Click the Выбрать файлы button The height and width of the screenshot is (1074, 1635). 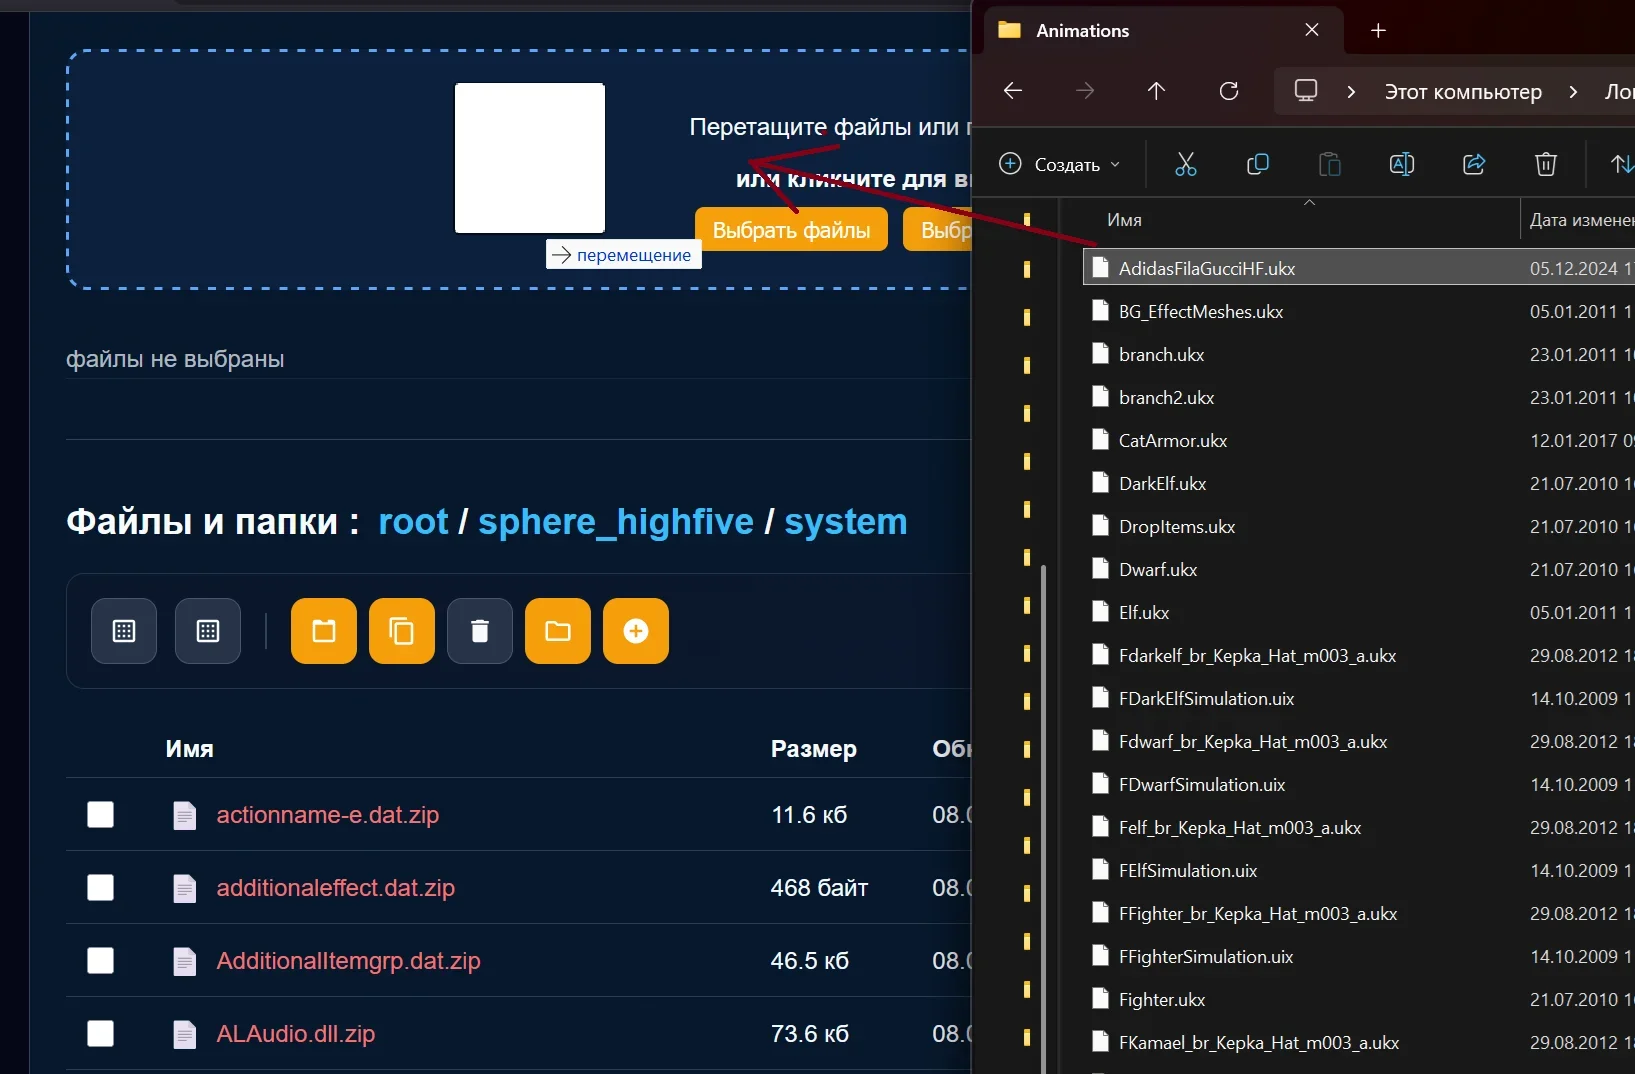tap(791, 230)
